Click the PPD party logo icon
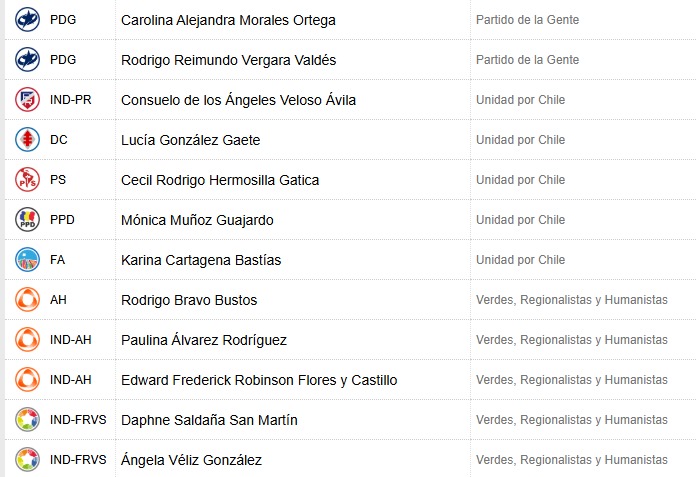 pyautogui.click(x=27, y=220)
